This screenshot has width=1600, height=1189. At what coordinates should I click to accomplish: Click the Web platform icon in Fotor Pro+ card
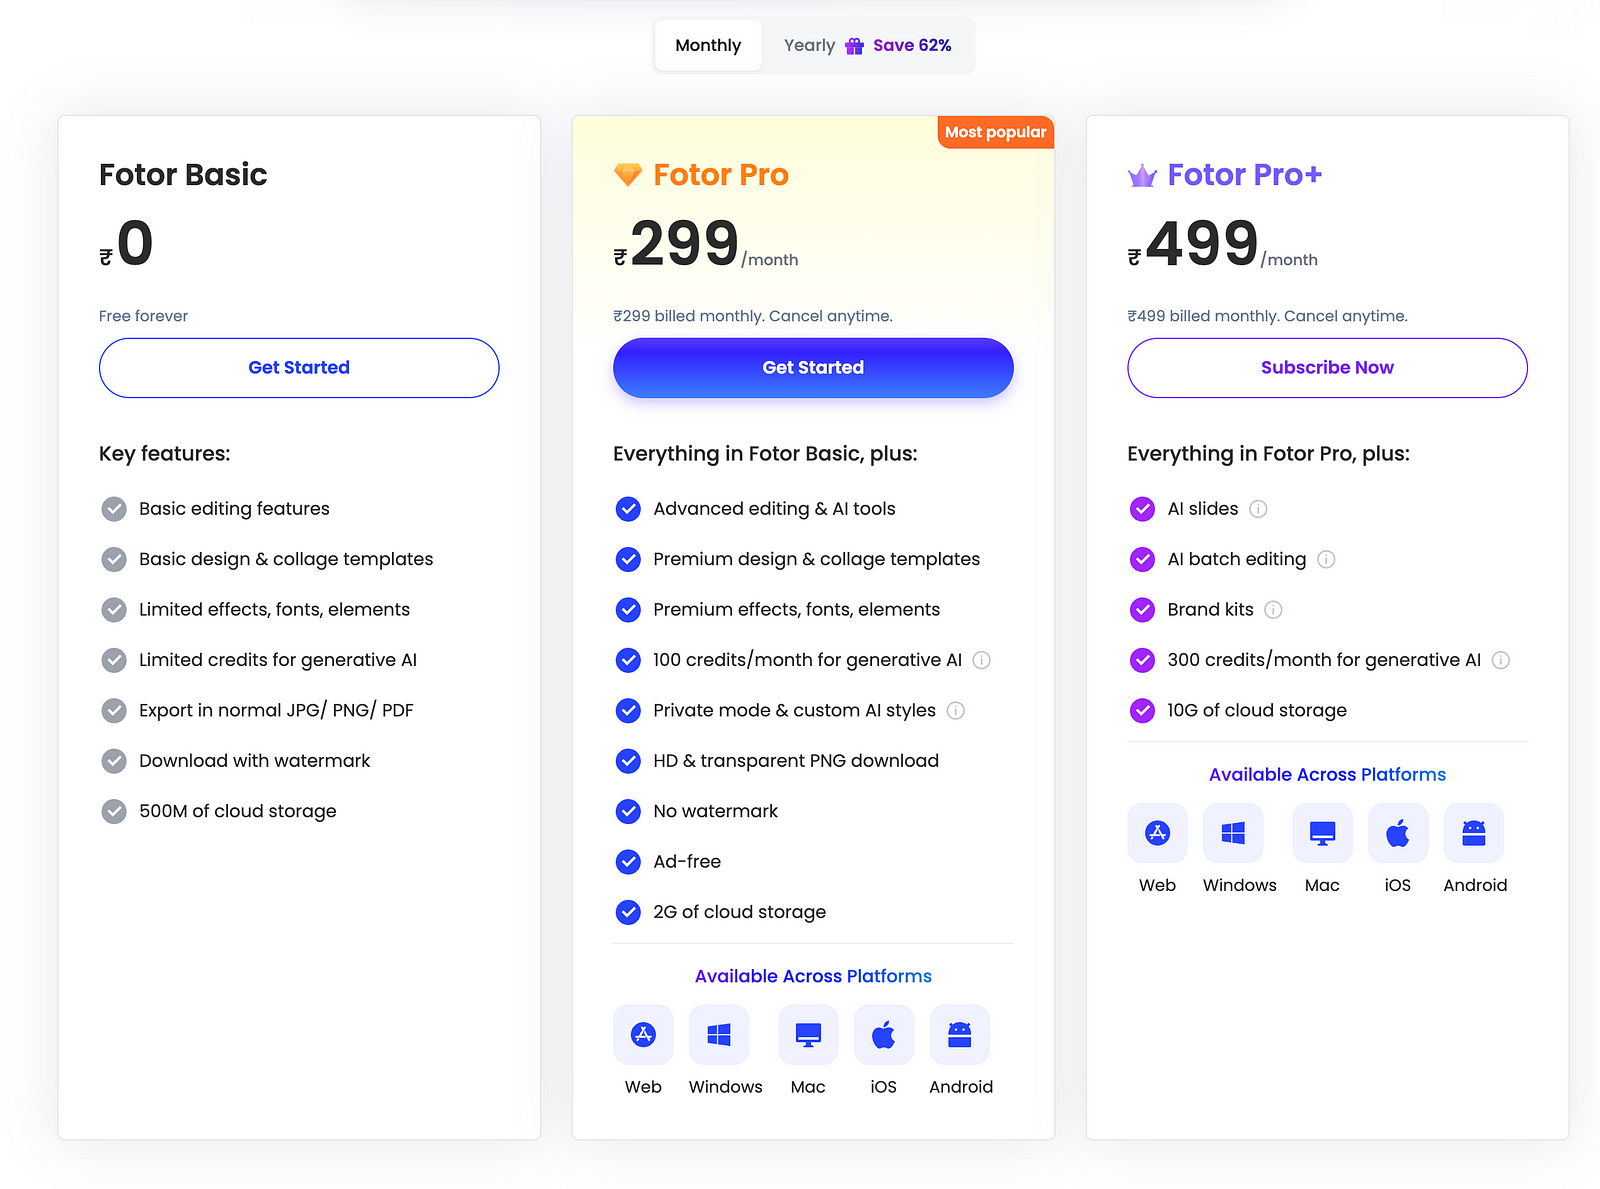click(x=1158, y=833)
